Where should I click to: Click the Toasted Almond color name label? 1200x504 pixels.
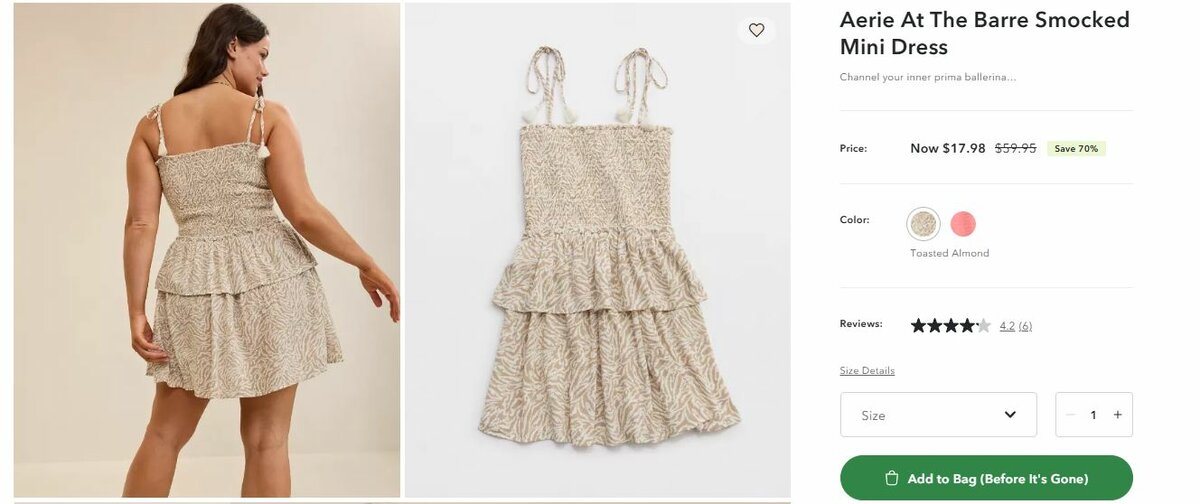(x=949, y=254)
